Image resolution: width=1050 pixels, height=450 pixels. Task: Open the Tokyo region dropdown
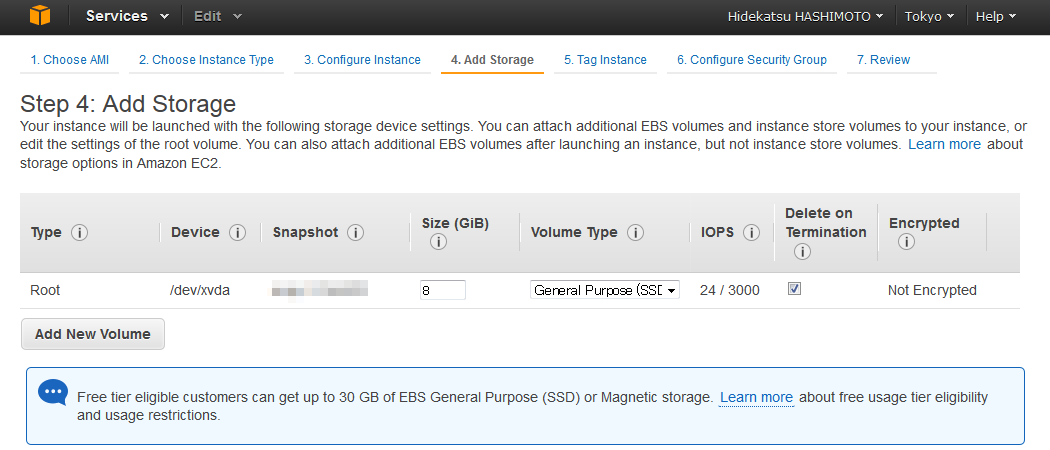[x=929, y=17]
